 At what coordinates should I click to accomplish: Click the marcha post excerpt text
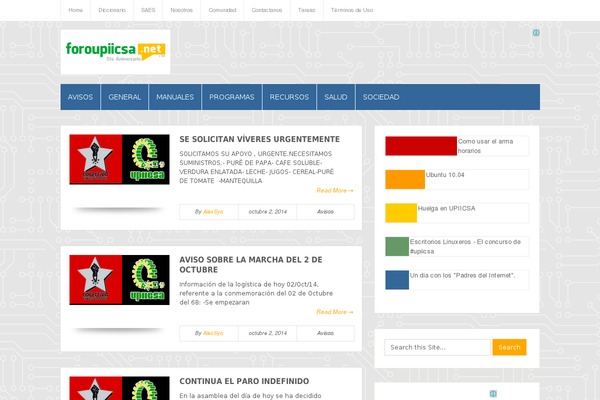256,293
